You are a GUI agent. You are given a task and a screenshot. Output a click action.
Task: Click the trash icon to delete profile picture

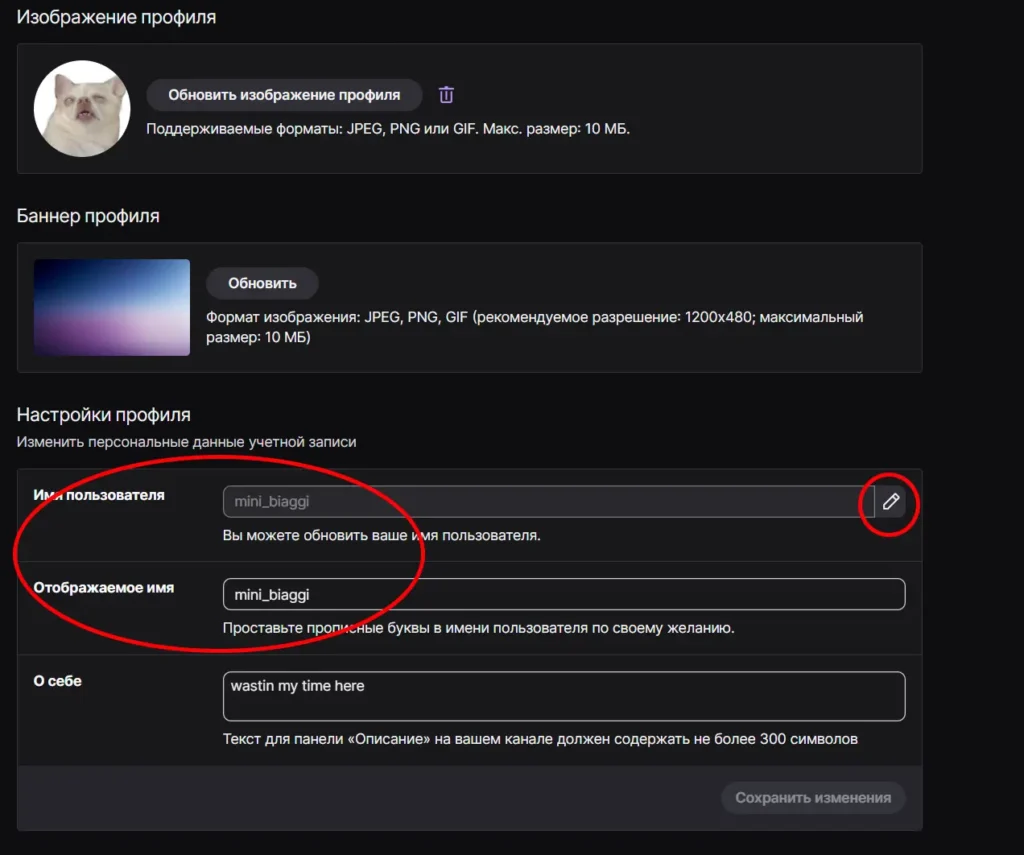tap(446, 94)
